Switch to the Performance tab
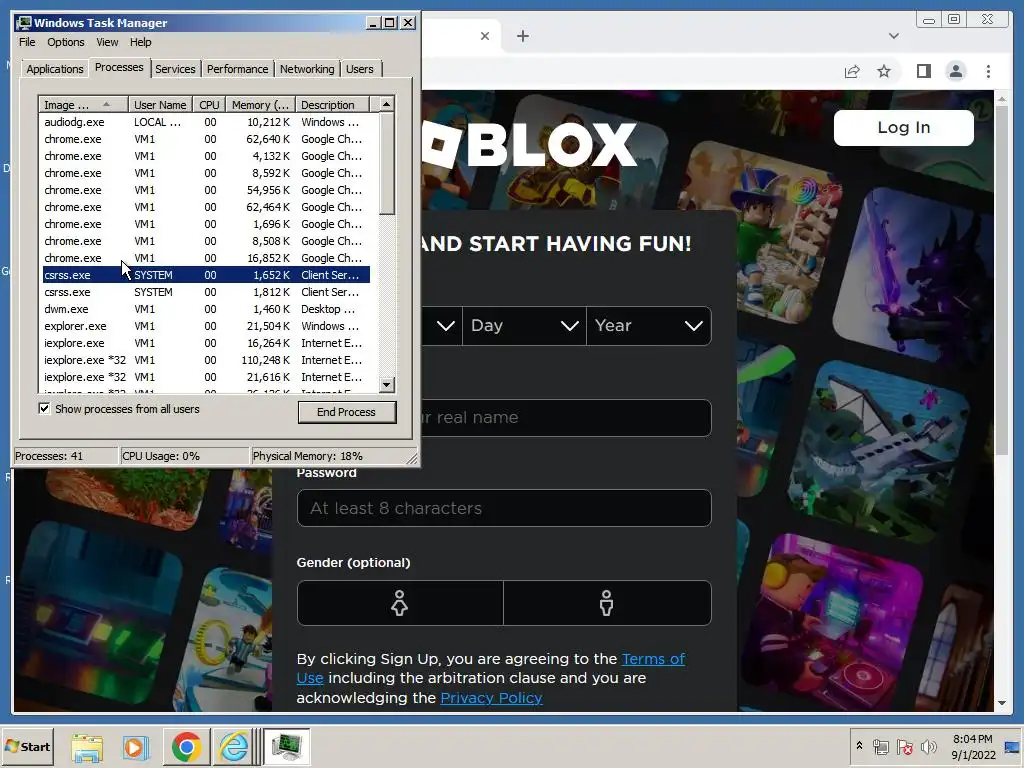The width and height of the screenshot is (1024, 768). 237,69
